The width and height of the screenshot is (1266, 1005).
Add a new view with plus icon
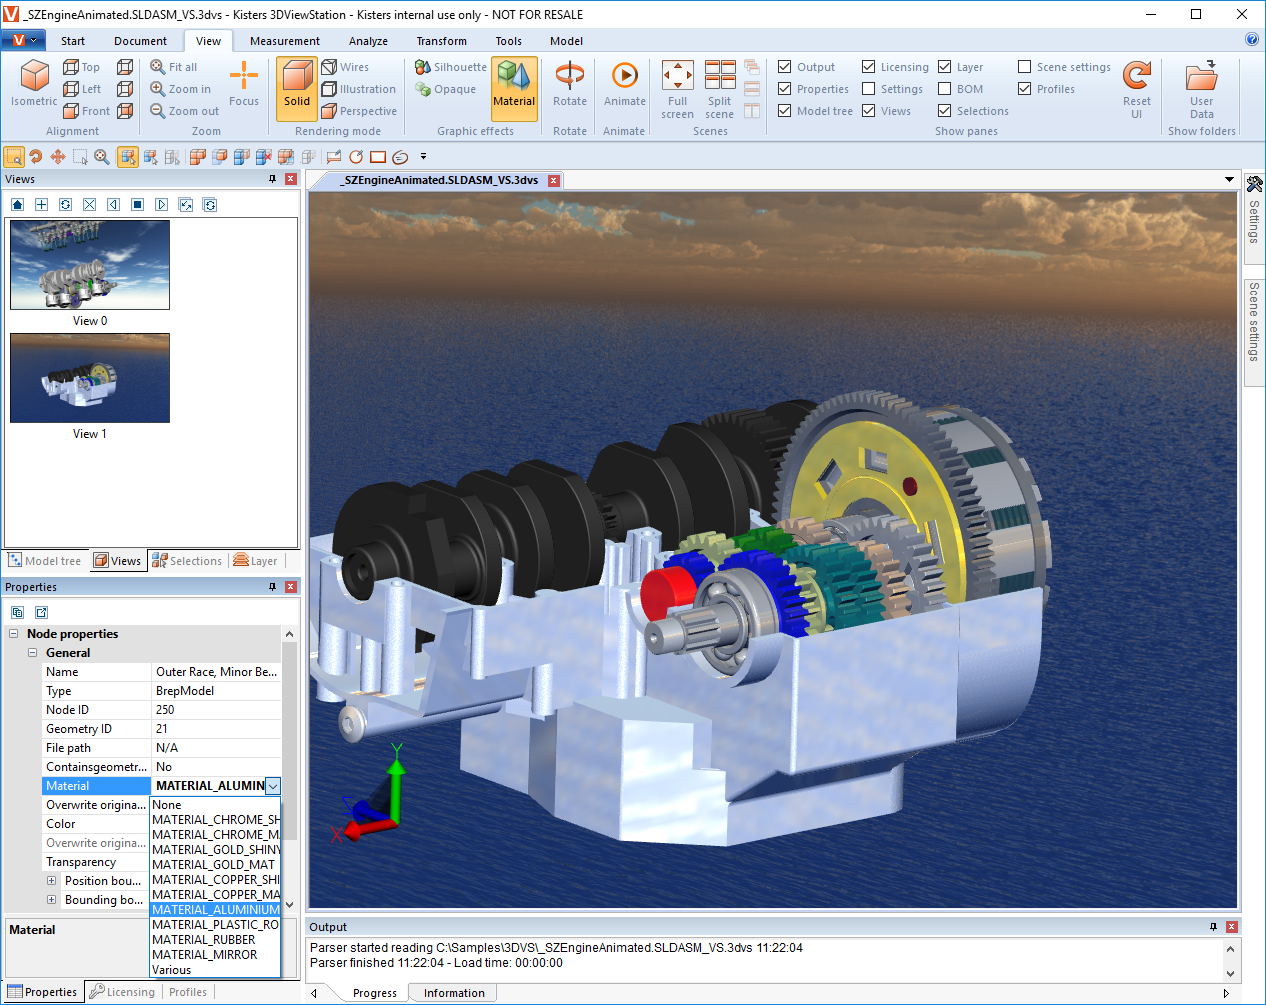[x=42, y=204]
